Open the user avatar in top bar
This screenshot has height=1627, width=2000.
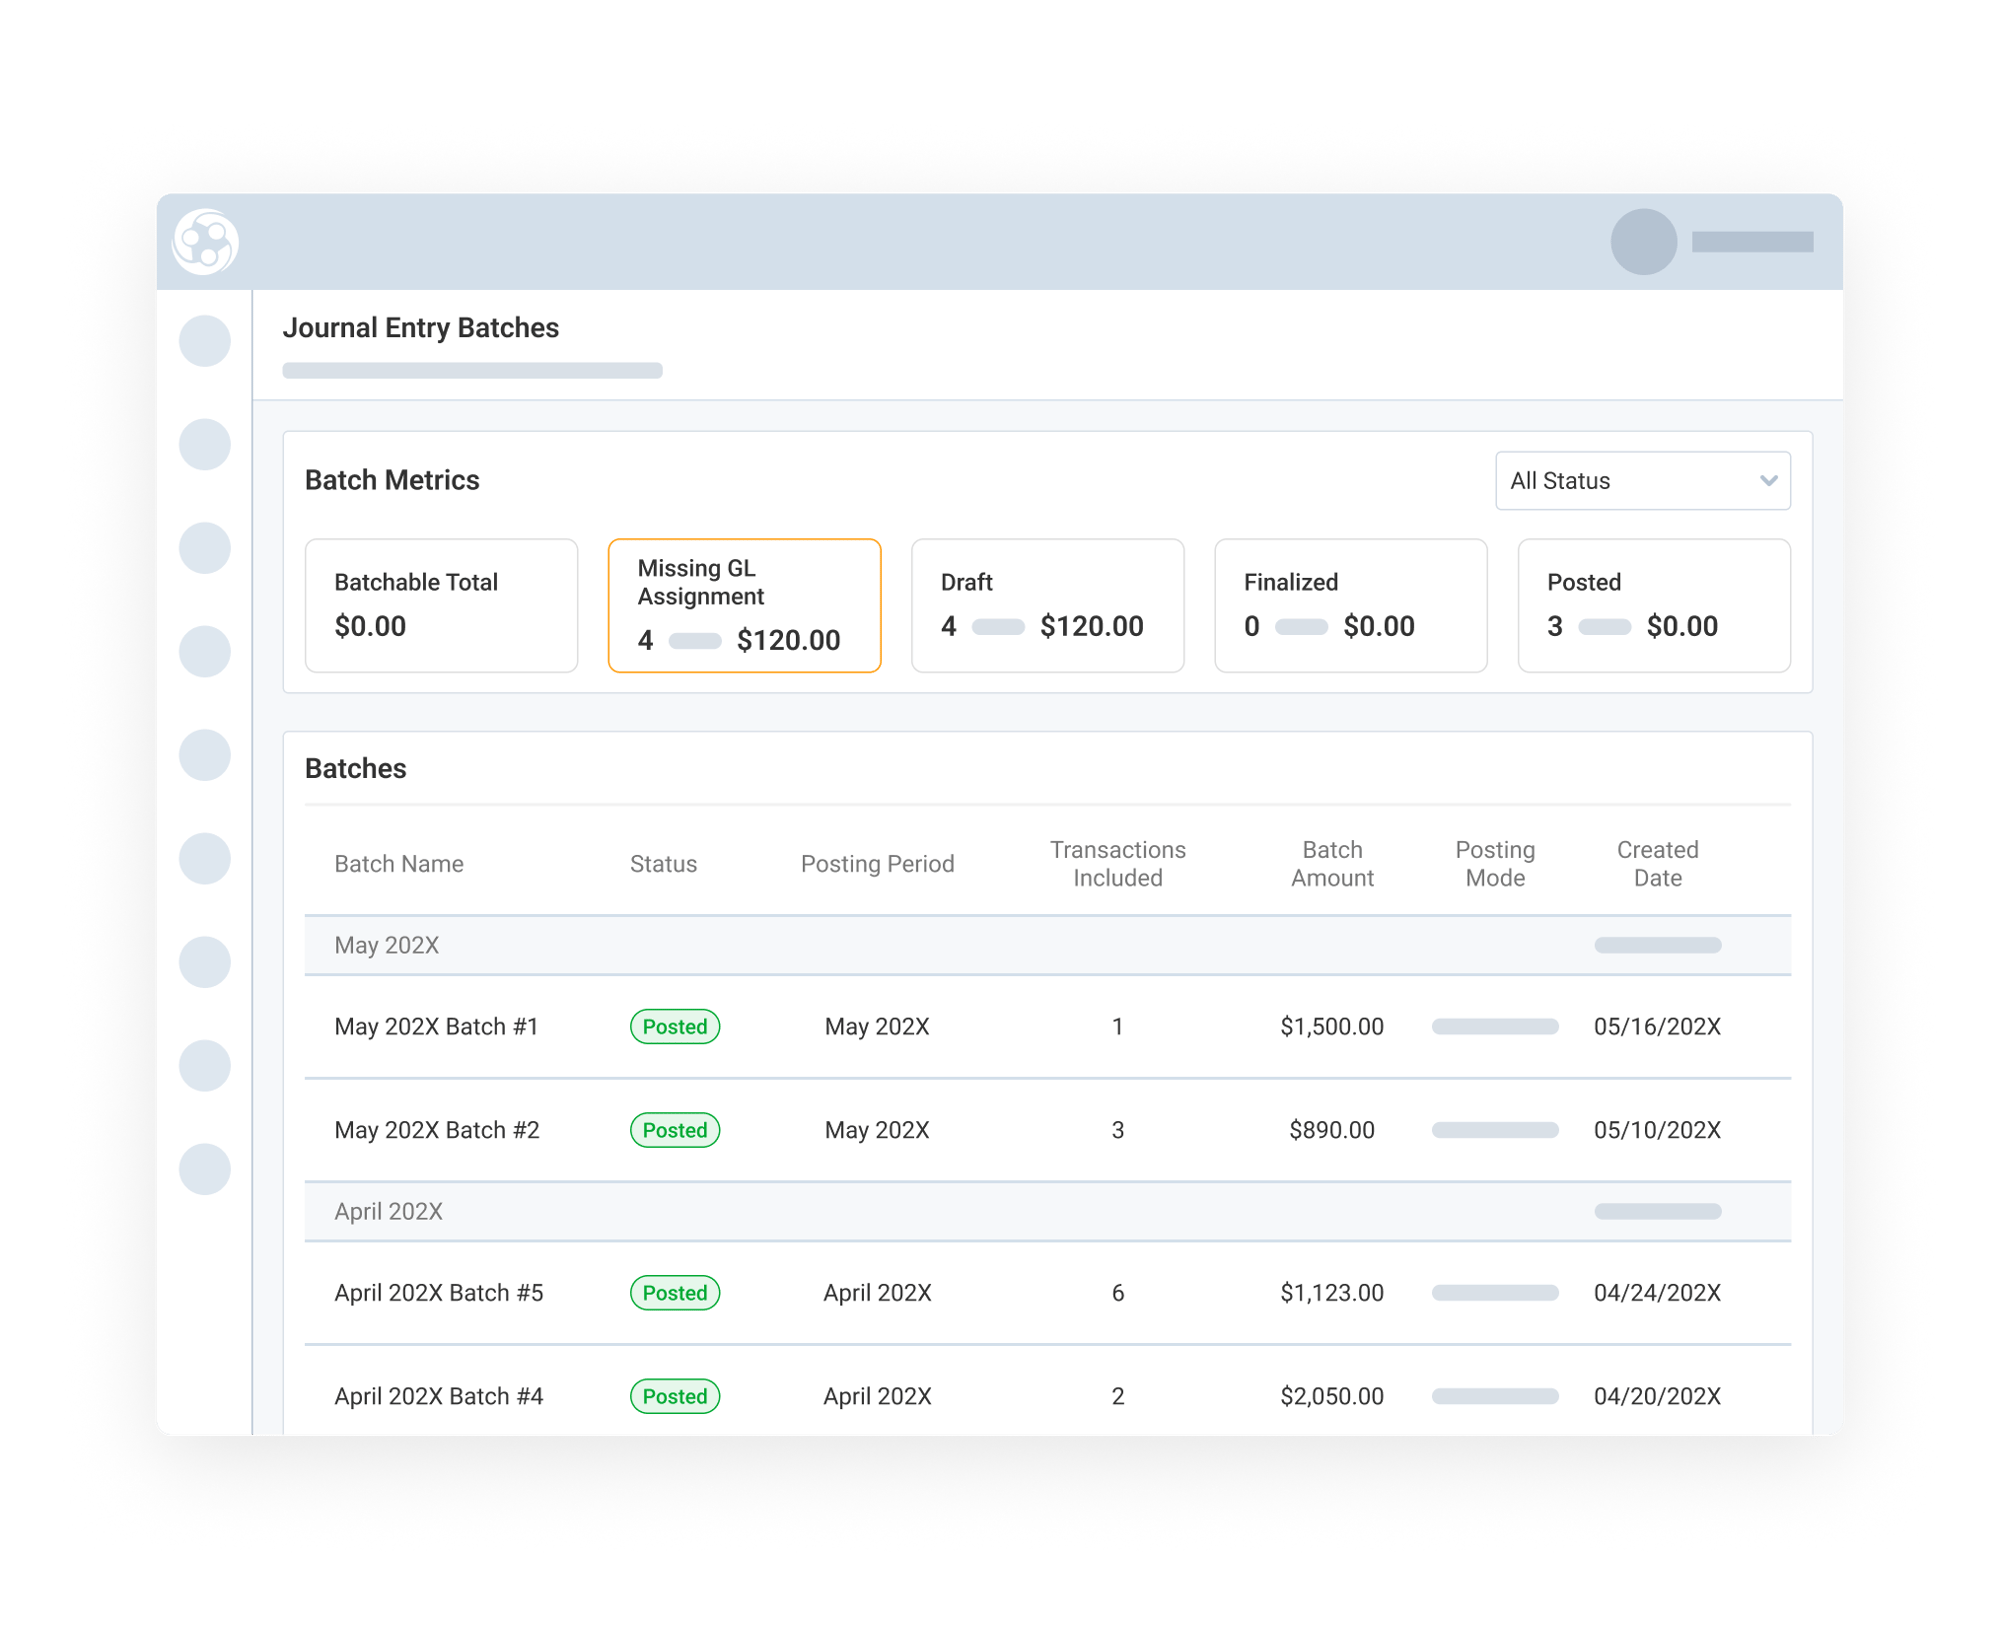click(x=1643, y=242)
